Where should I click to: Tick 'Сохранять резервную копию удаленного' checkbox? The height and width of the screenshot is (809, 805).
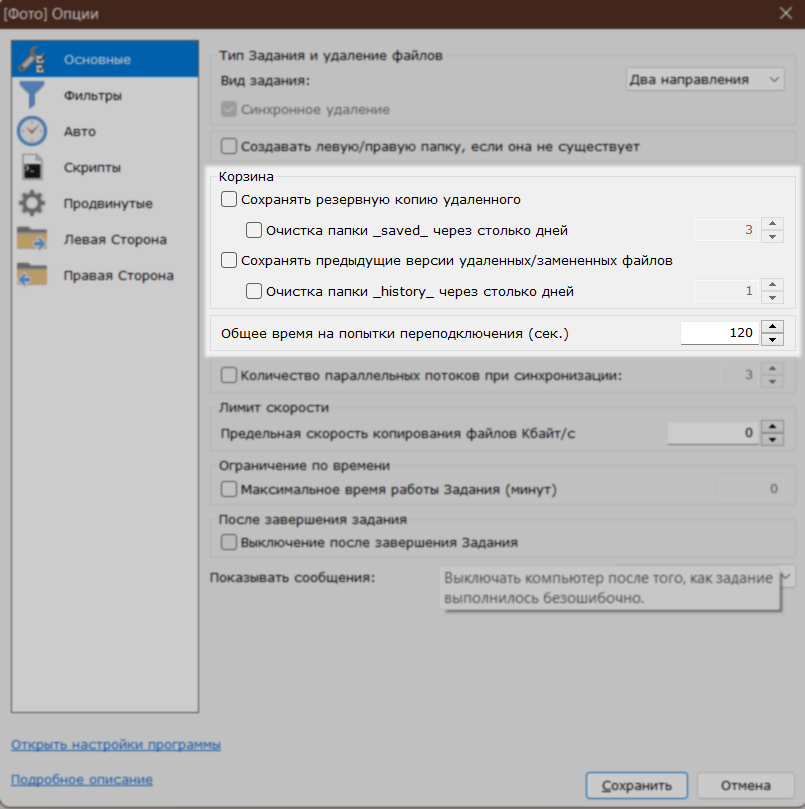coord(229,199)
